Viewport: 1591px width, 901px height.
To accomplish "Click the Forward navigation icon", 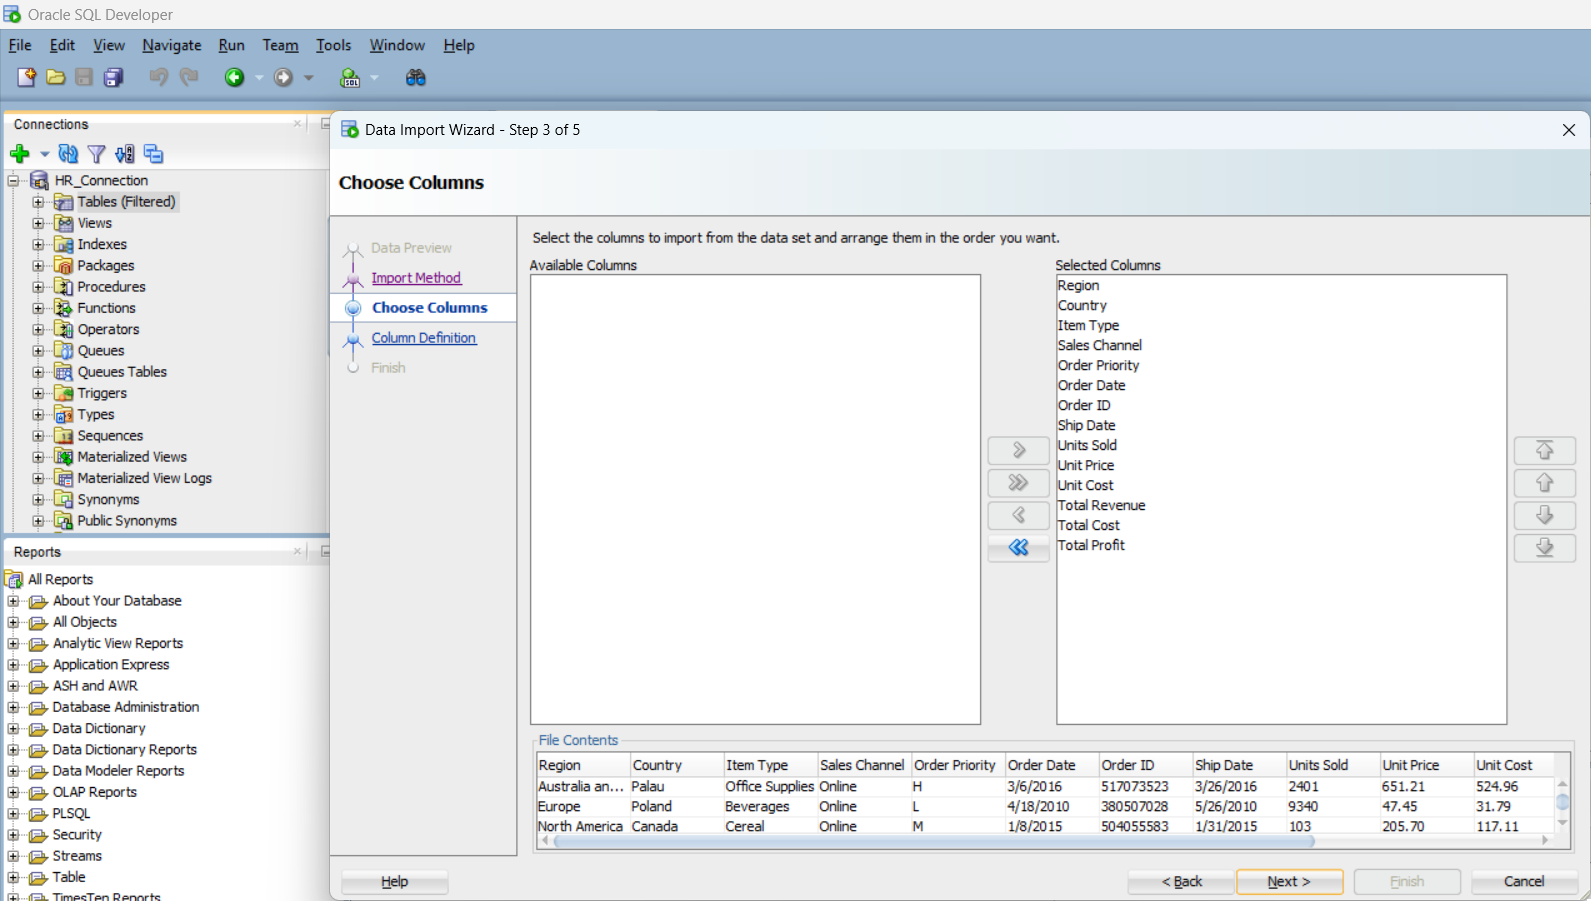I will (284, 77).
